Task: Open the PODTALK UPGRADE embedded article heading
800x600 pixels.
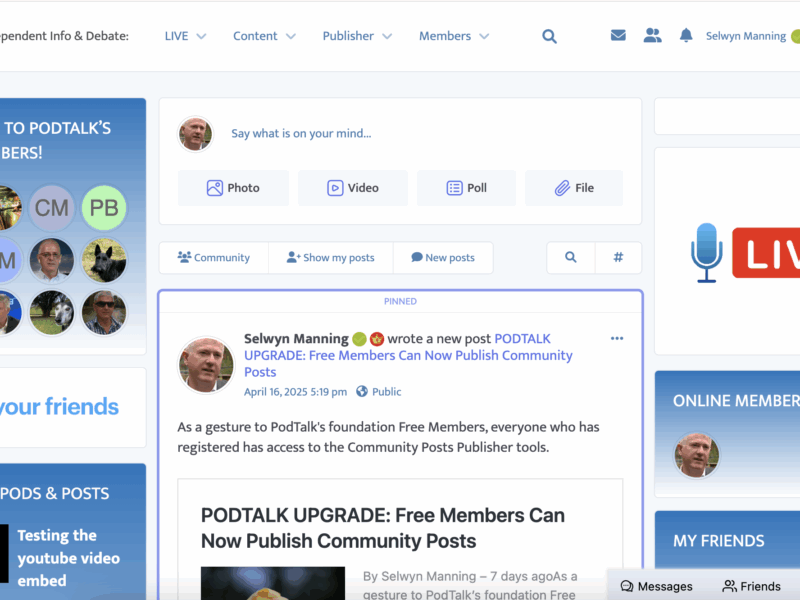Action: click(383, 528)
